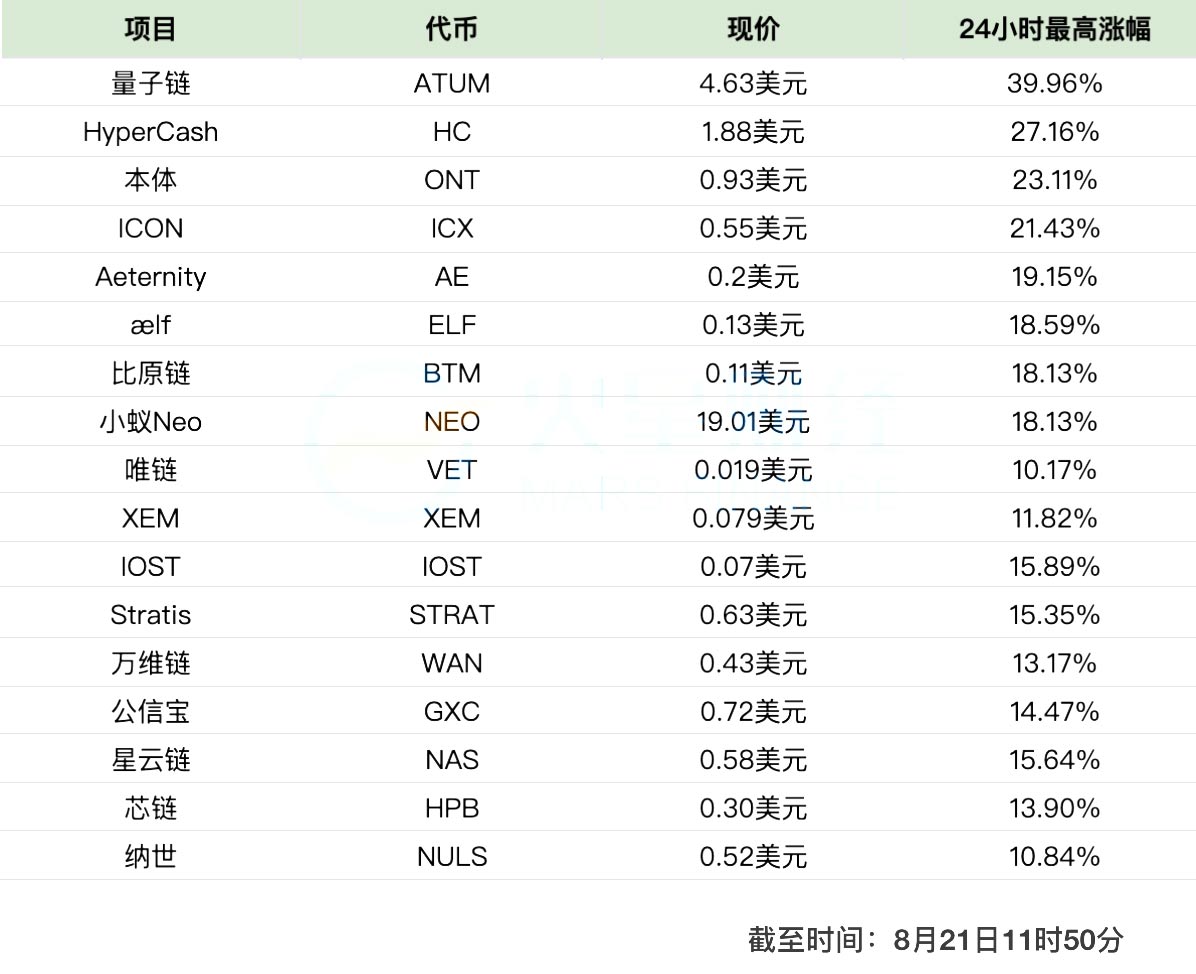Click the 24小时最高涨幅 column header
1196x974 pixels.
(1054, 29)
